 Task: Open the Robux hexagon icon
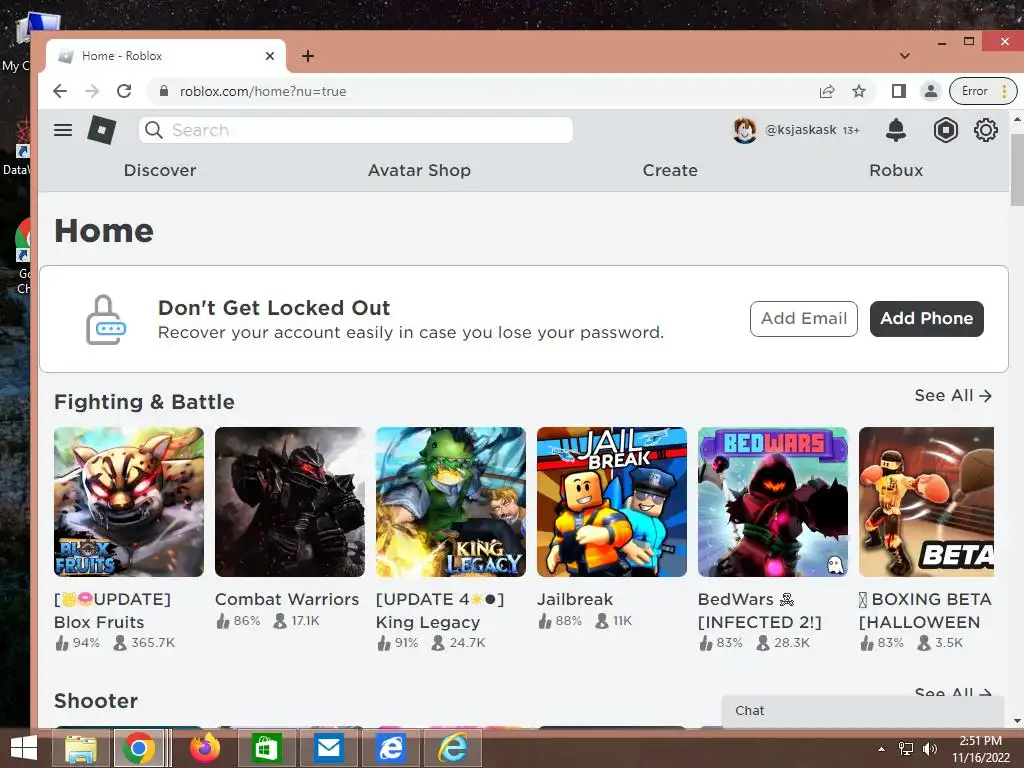click(945, 130)
